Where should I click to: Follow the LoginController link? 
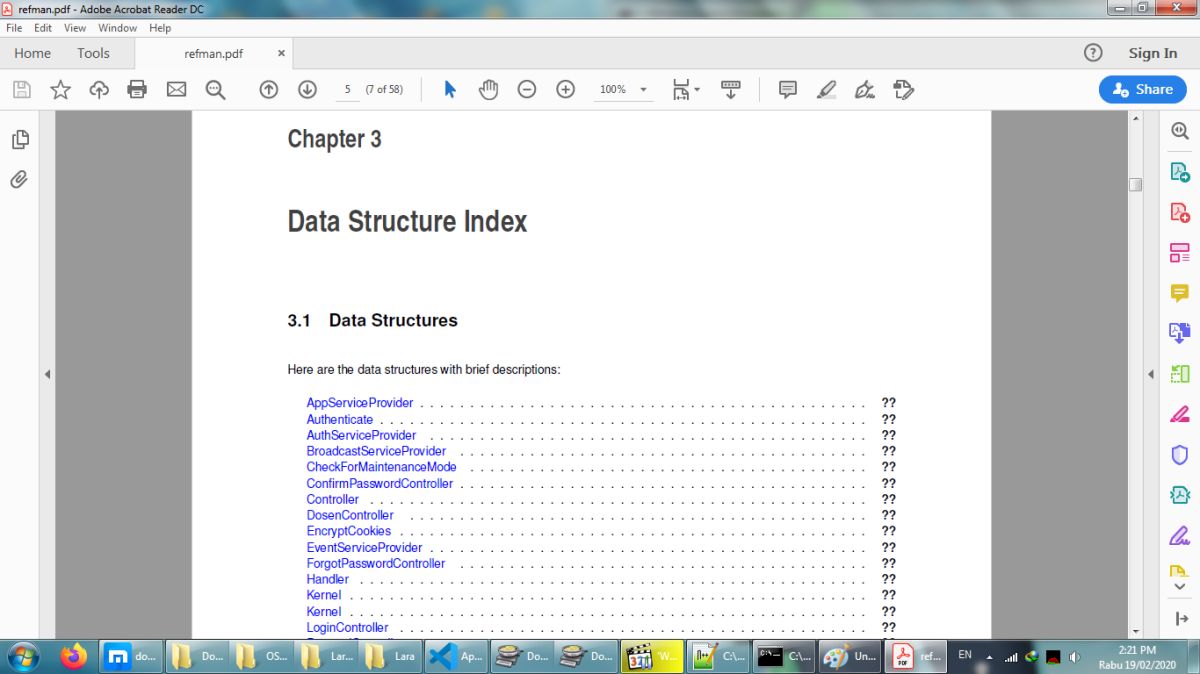coord(347,627)
